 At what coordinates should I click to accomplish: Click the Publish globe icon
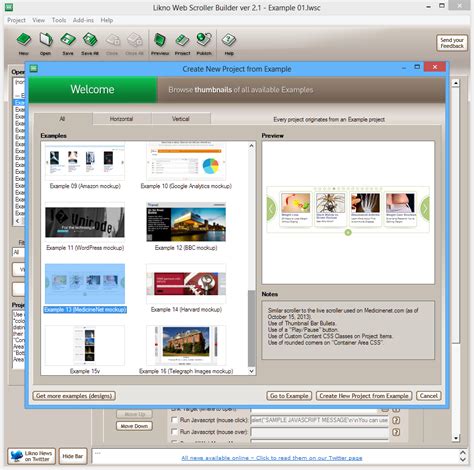point(204,40)
